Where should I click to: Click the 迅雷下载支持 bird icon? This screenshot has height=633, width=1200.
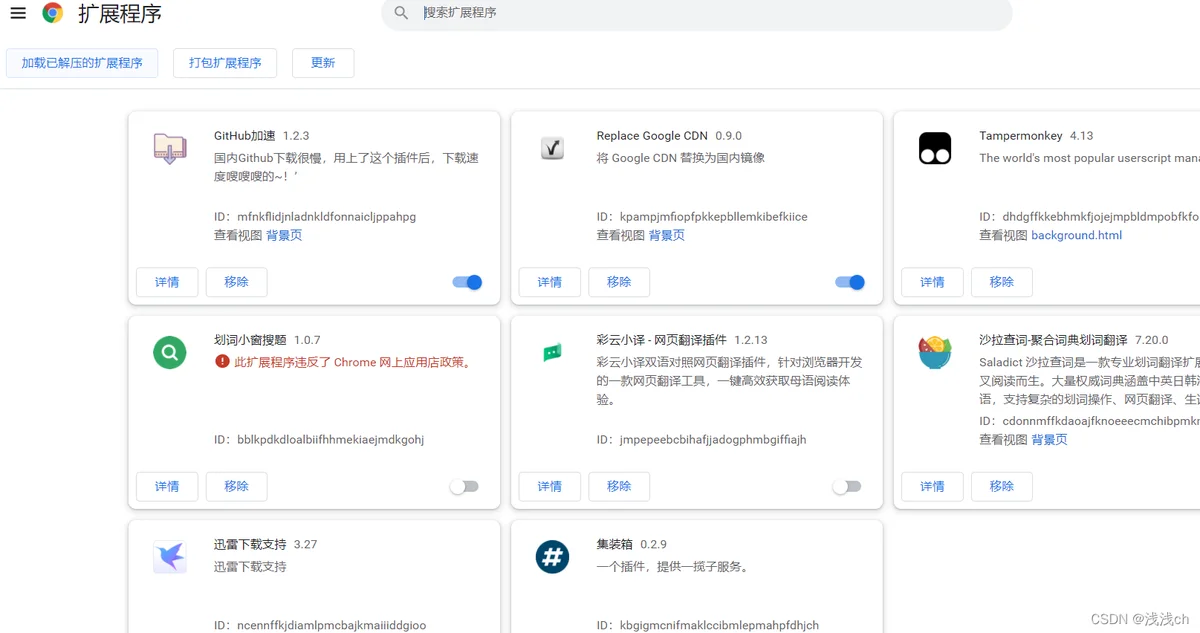tap(169, 557)
